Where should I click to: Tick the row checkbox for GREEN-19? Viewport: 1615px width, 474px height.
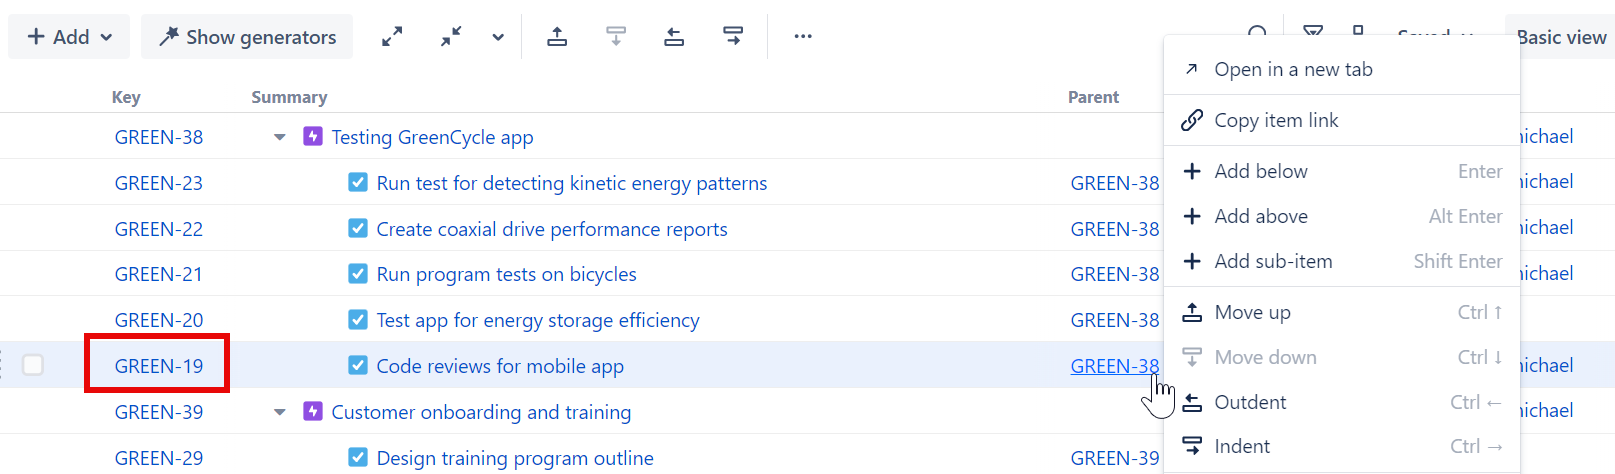click(x=33, y=365)
